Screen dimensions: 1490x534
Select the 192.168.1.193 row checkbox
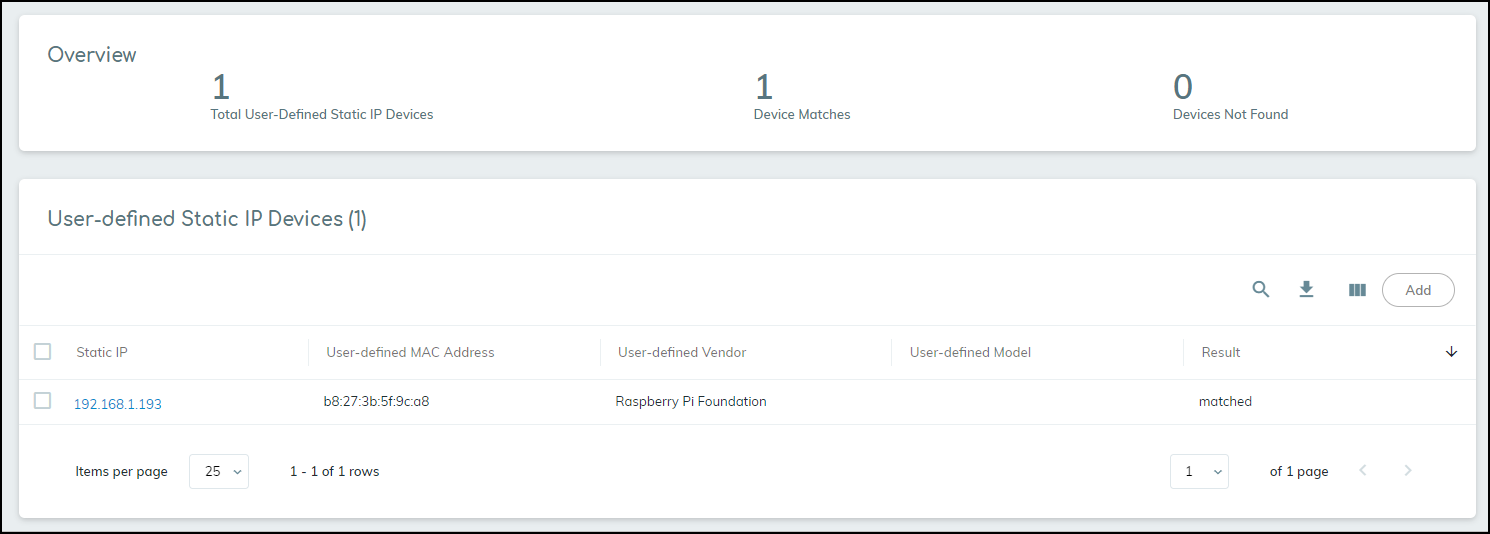(42, 401)
